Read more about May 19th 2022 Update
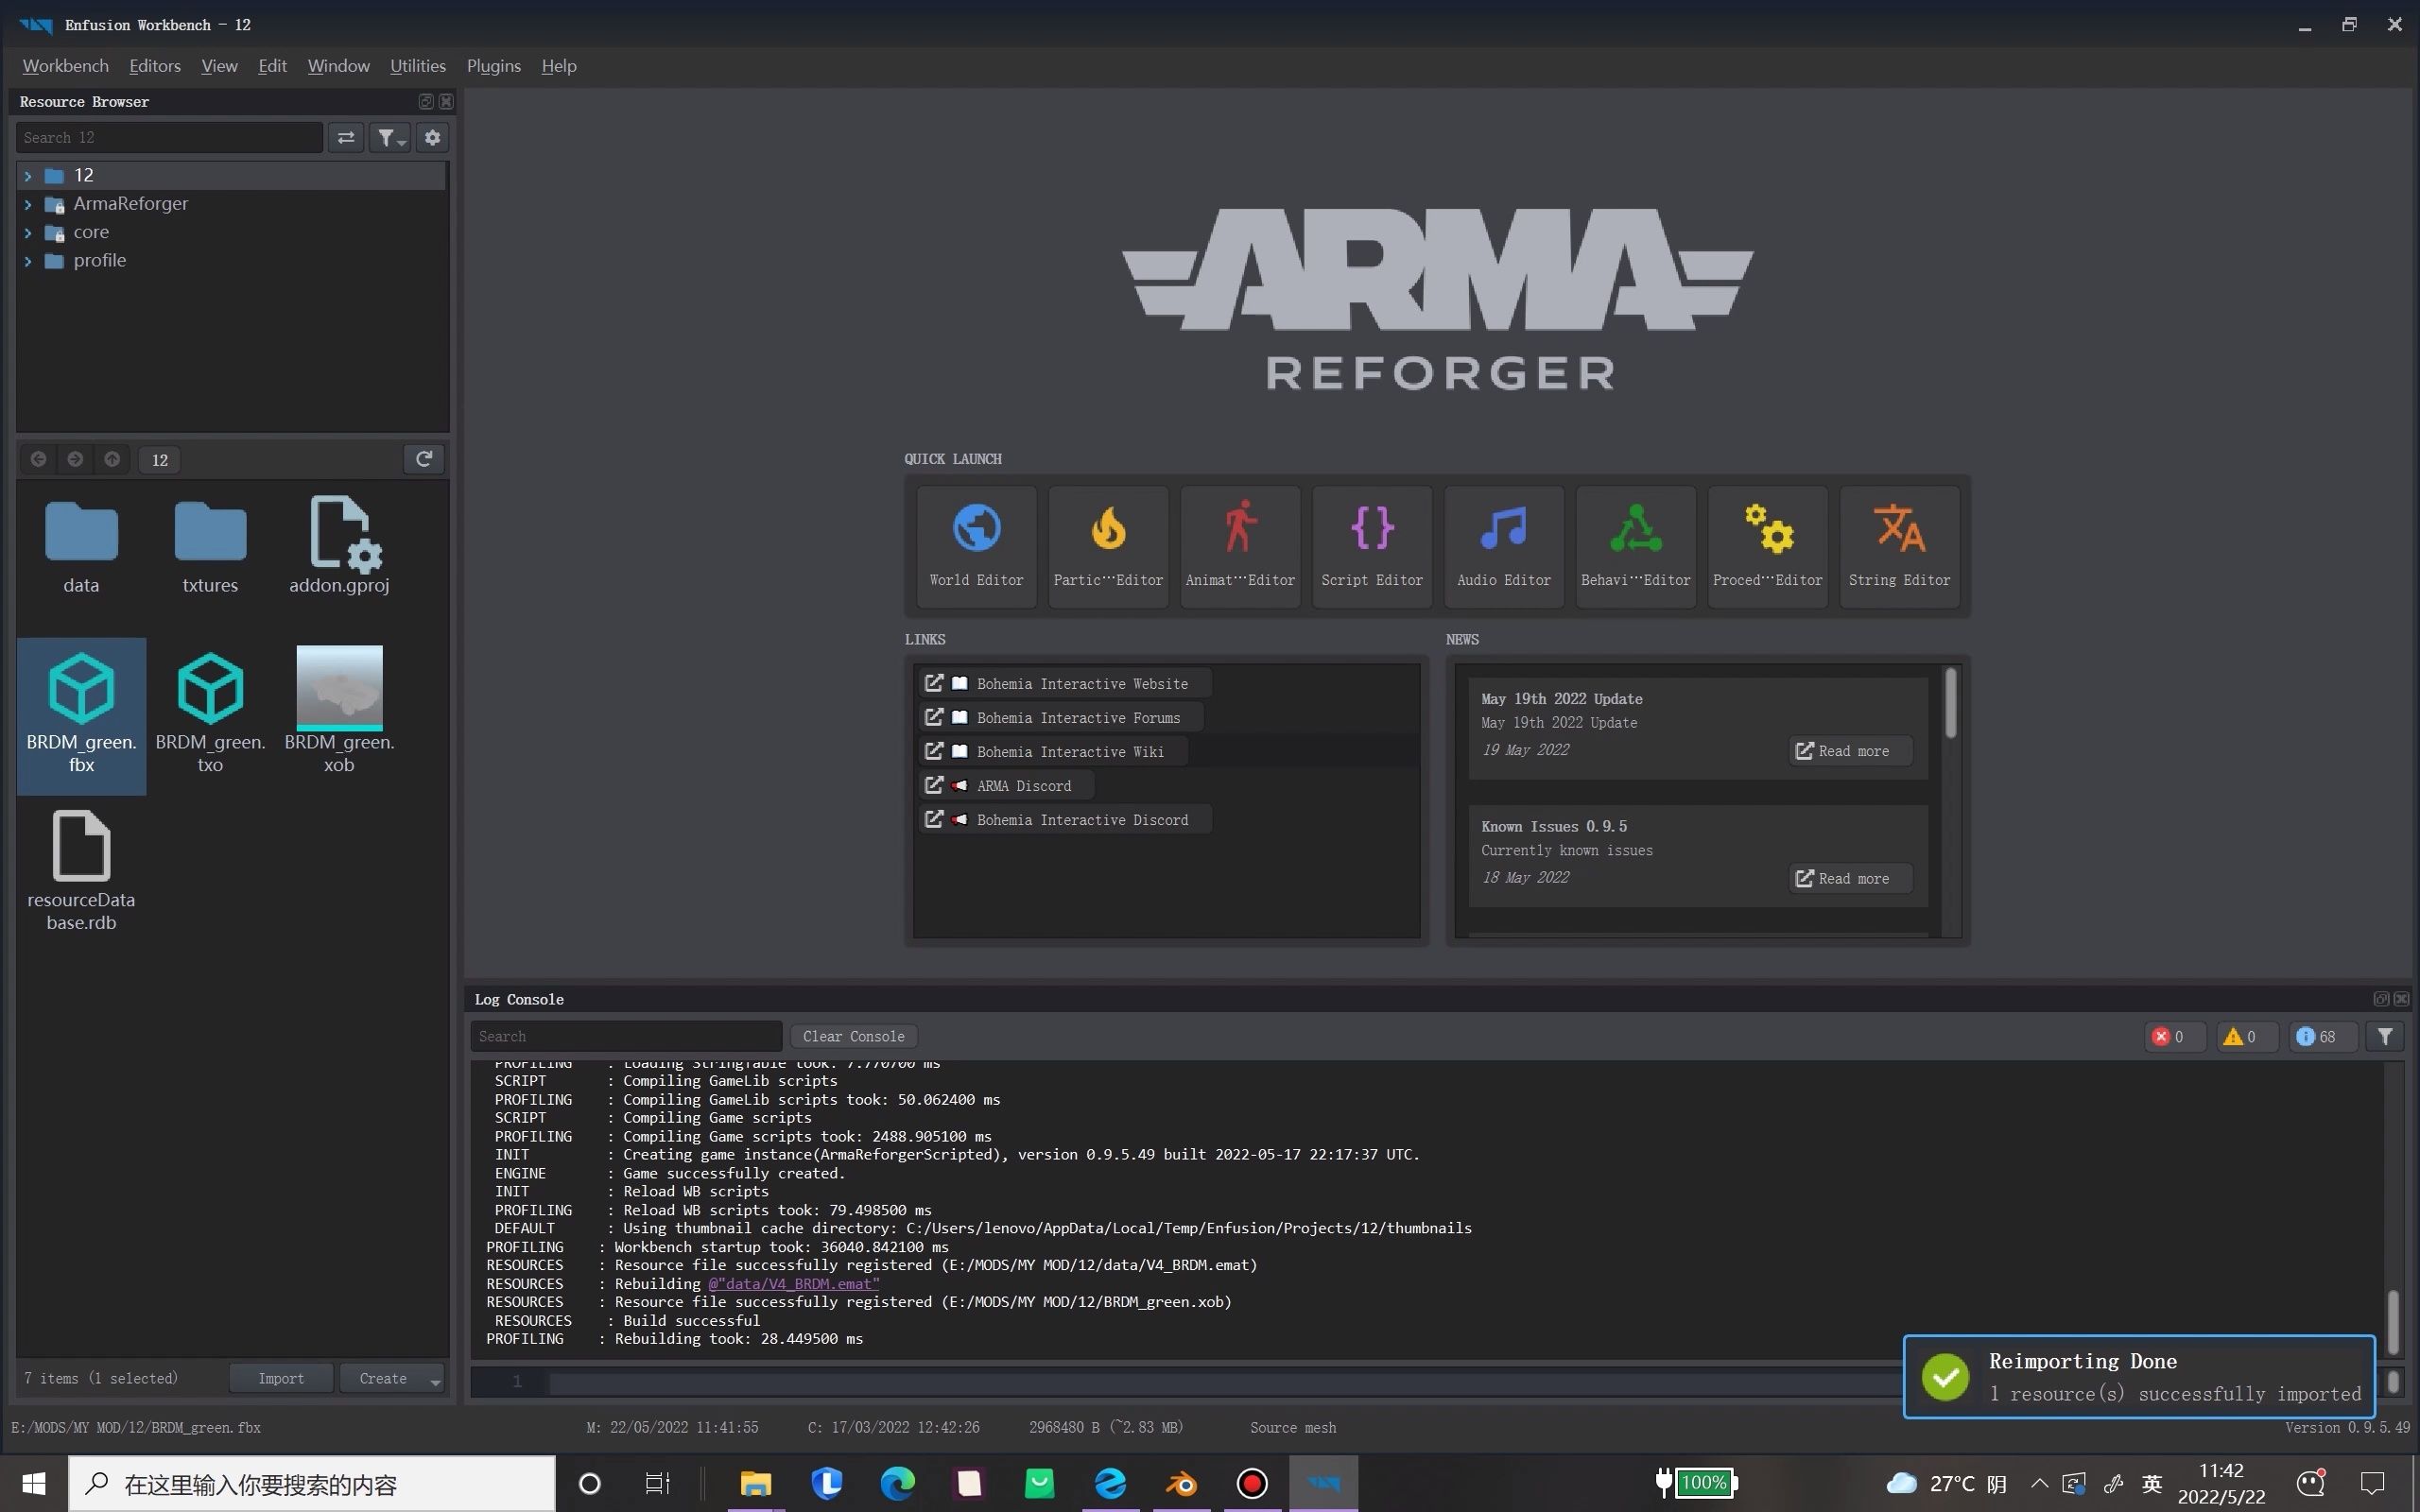The image size is (2420, 1512). coord(1850,751)
